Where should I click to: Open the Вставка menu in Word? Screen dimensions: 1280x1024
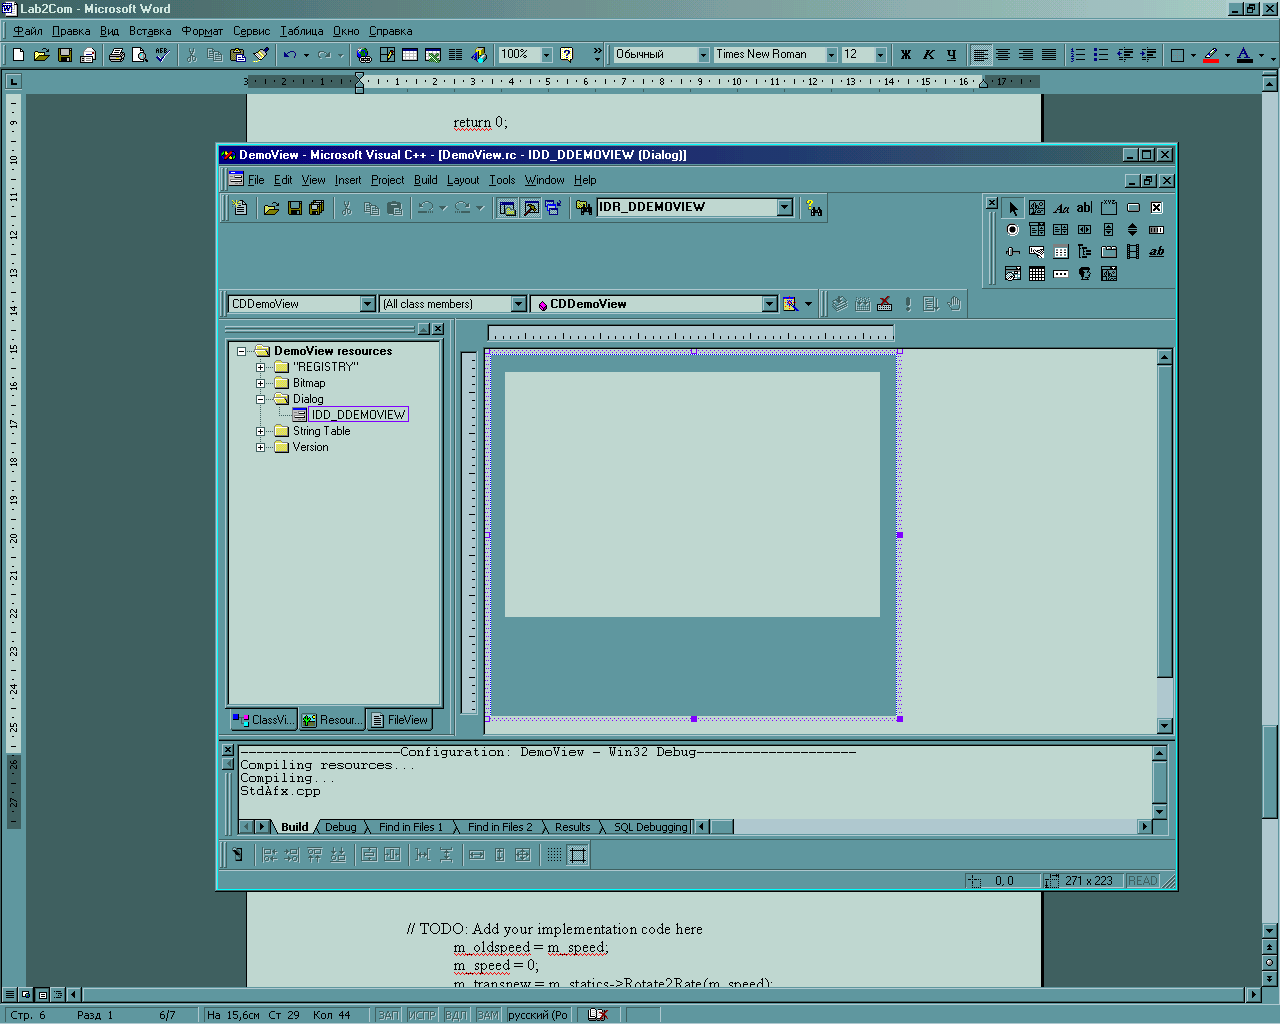(x=150, y=31)
